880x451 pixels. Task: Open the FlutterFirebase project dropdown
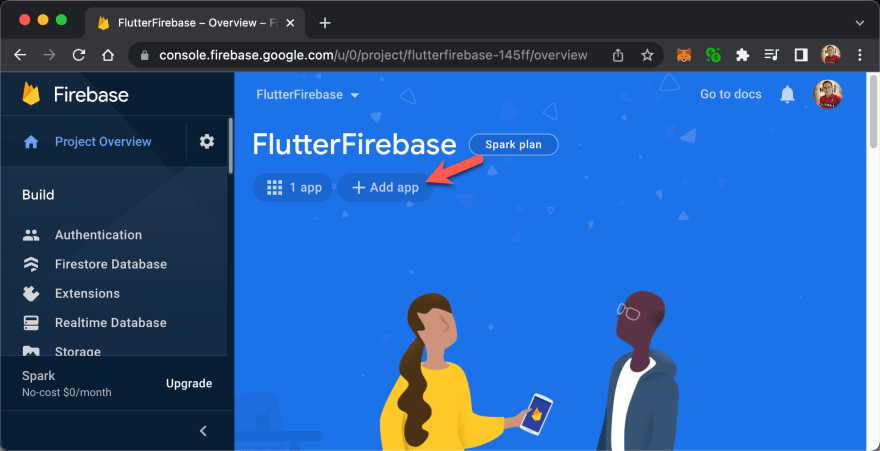(x=308, y=95)
